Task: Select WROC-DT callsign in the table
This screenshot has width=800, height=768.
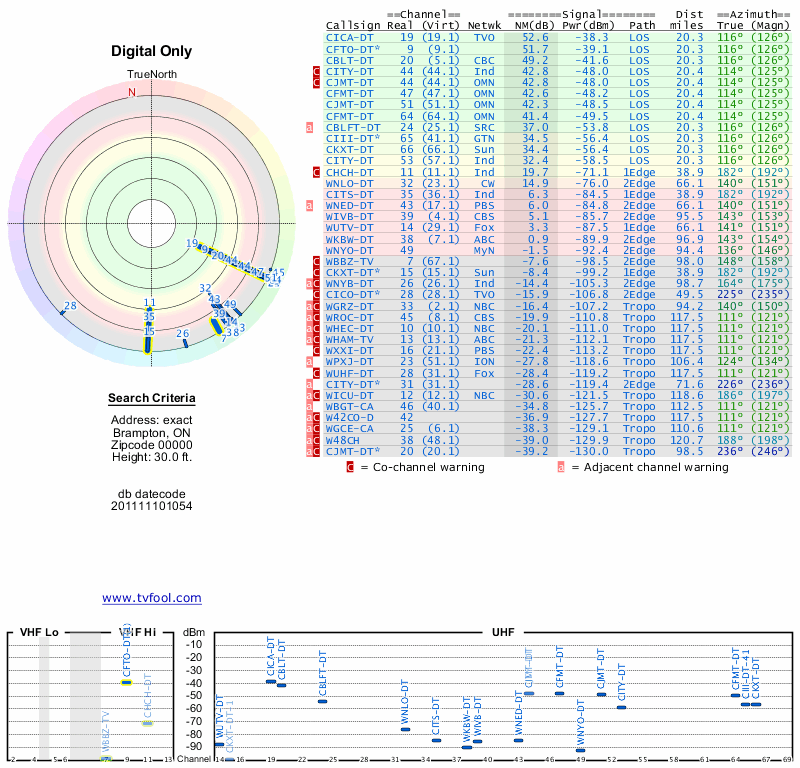Action: coord(349,317)
